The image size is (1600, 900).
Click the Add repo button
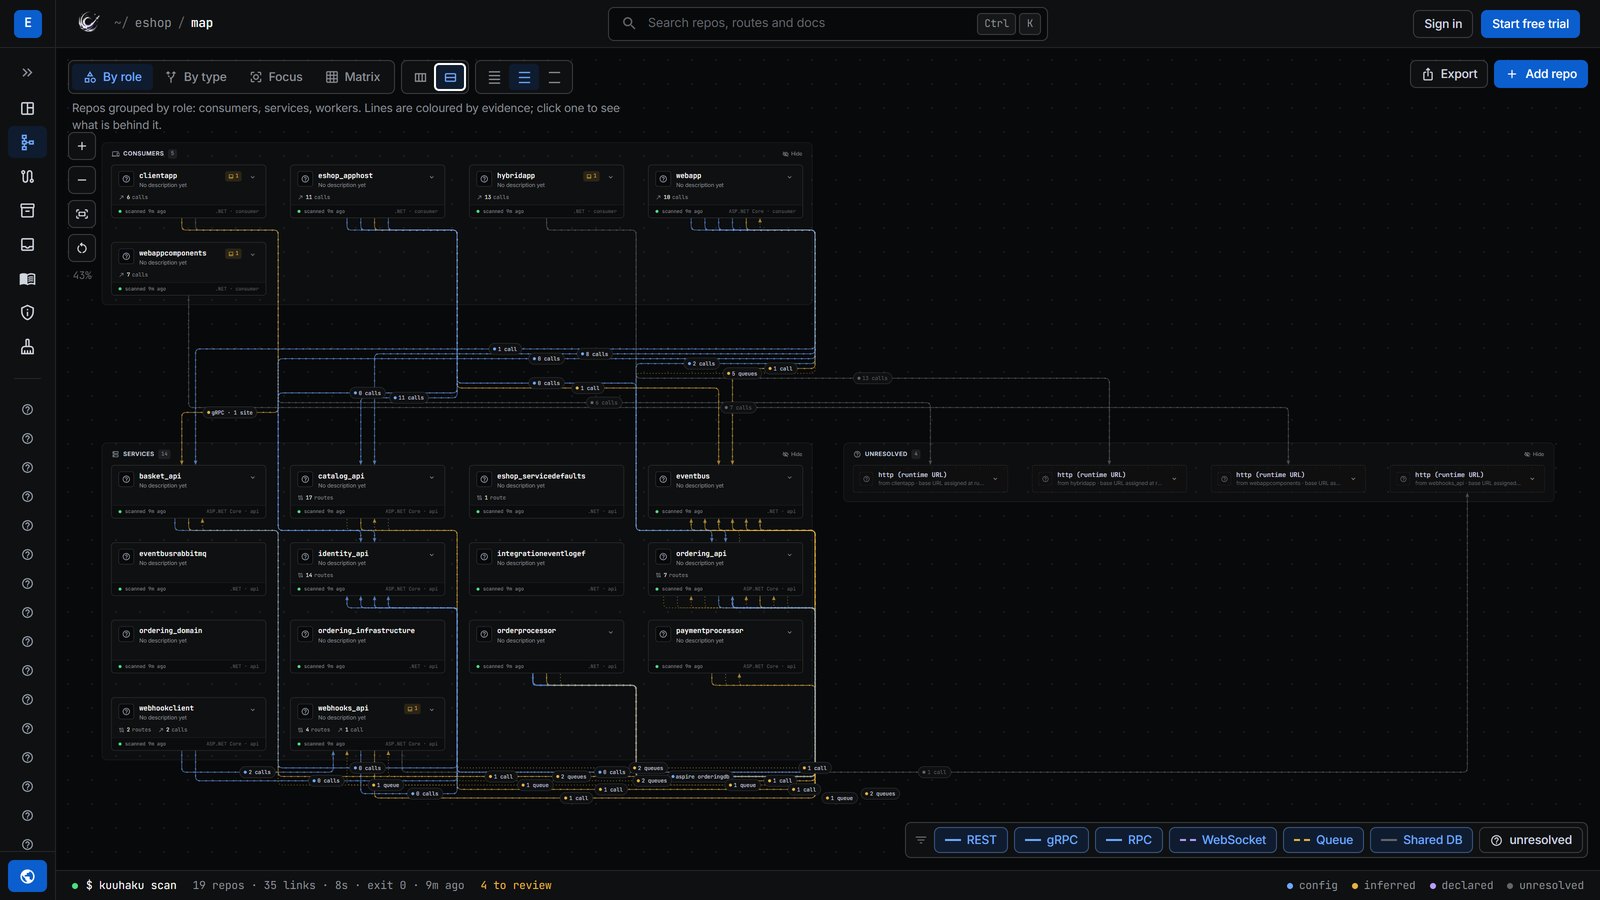[1541, 74]
